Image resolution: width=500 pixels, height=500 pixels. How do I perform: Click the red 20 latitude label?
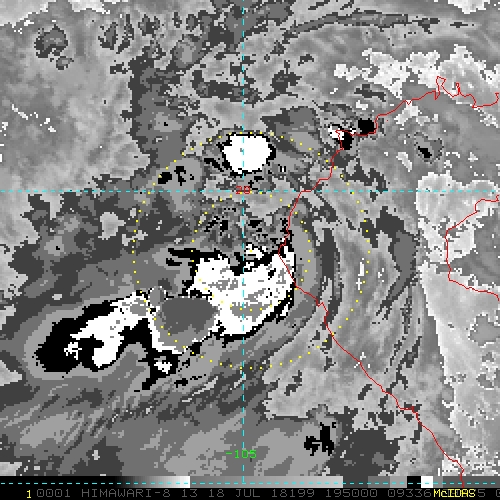pyautogui.click(x=242, y=190)
